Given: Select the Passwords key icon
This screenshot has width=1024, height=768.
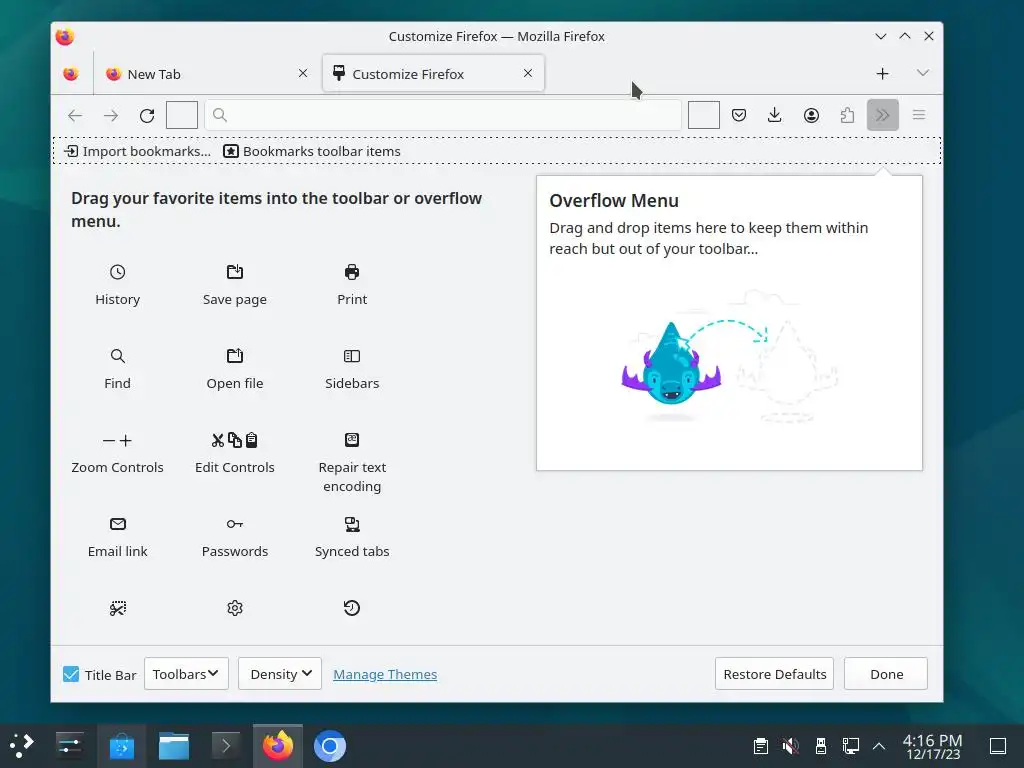Looking at the screenshot, I should 234,524.
